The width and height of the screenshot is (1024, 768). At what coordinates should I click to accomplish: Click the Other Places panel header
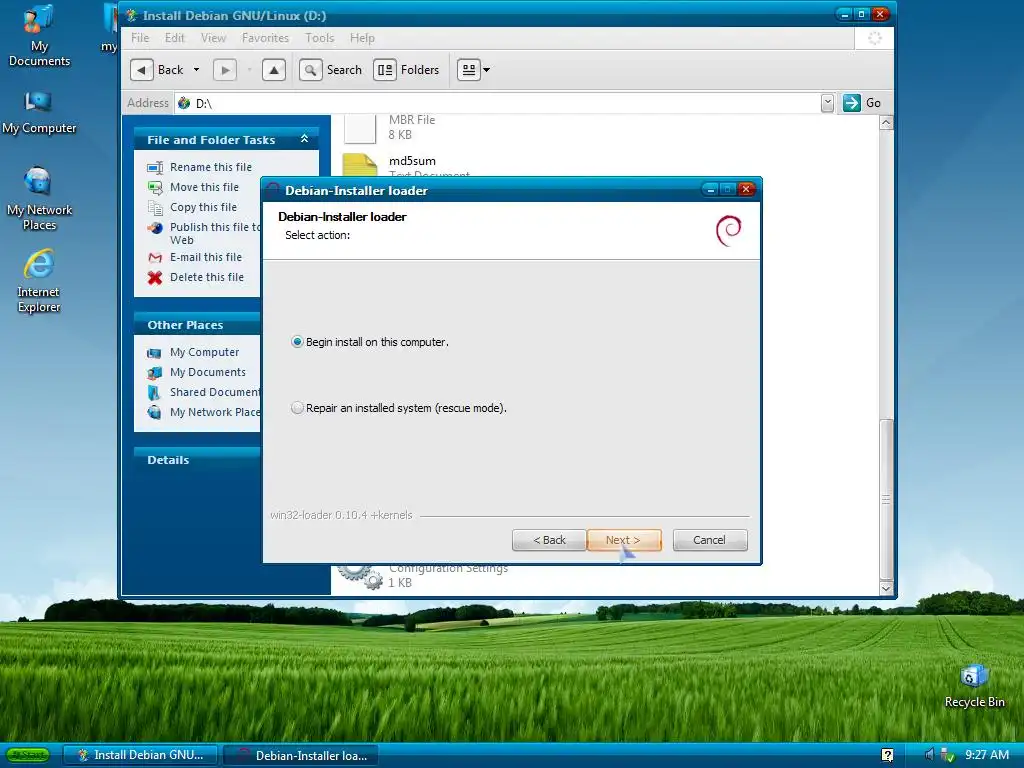197,325
